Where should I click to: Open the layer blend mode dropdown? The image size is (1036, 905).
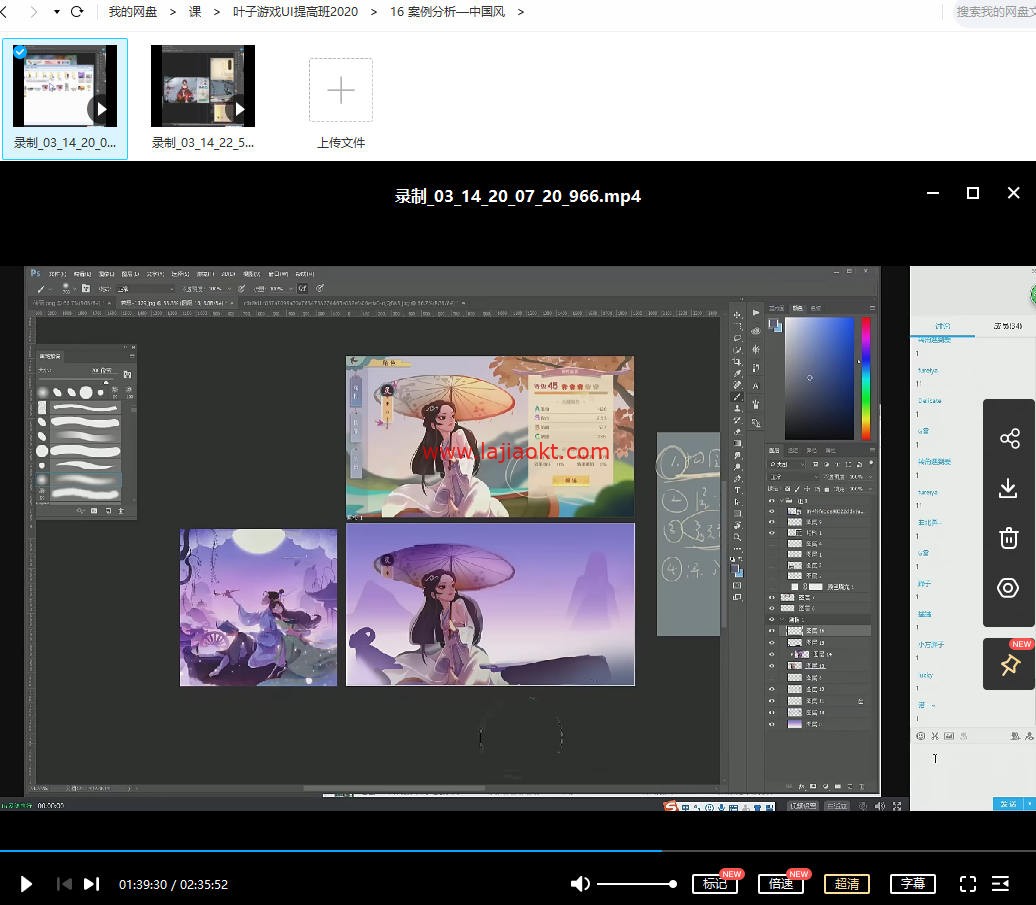pos(792,476)
